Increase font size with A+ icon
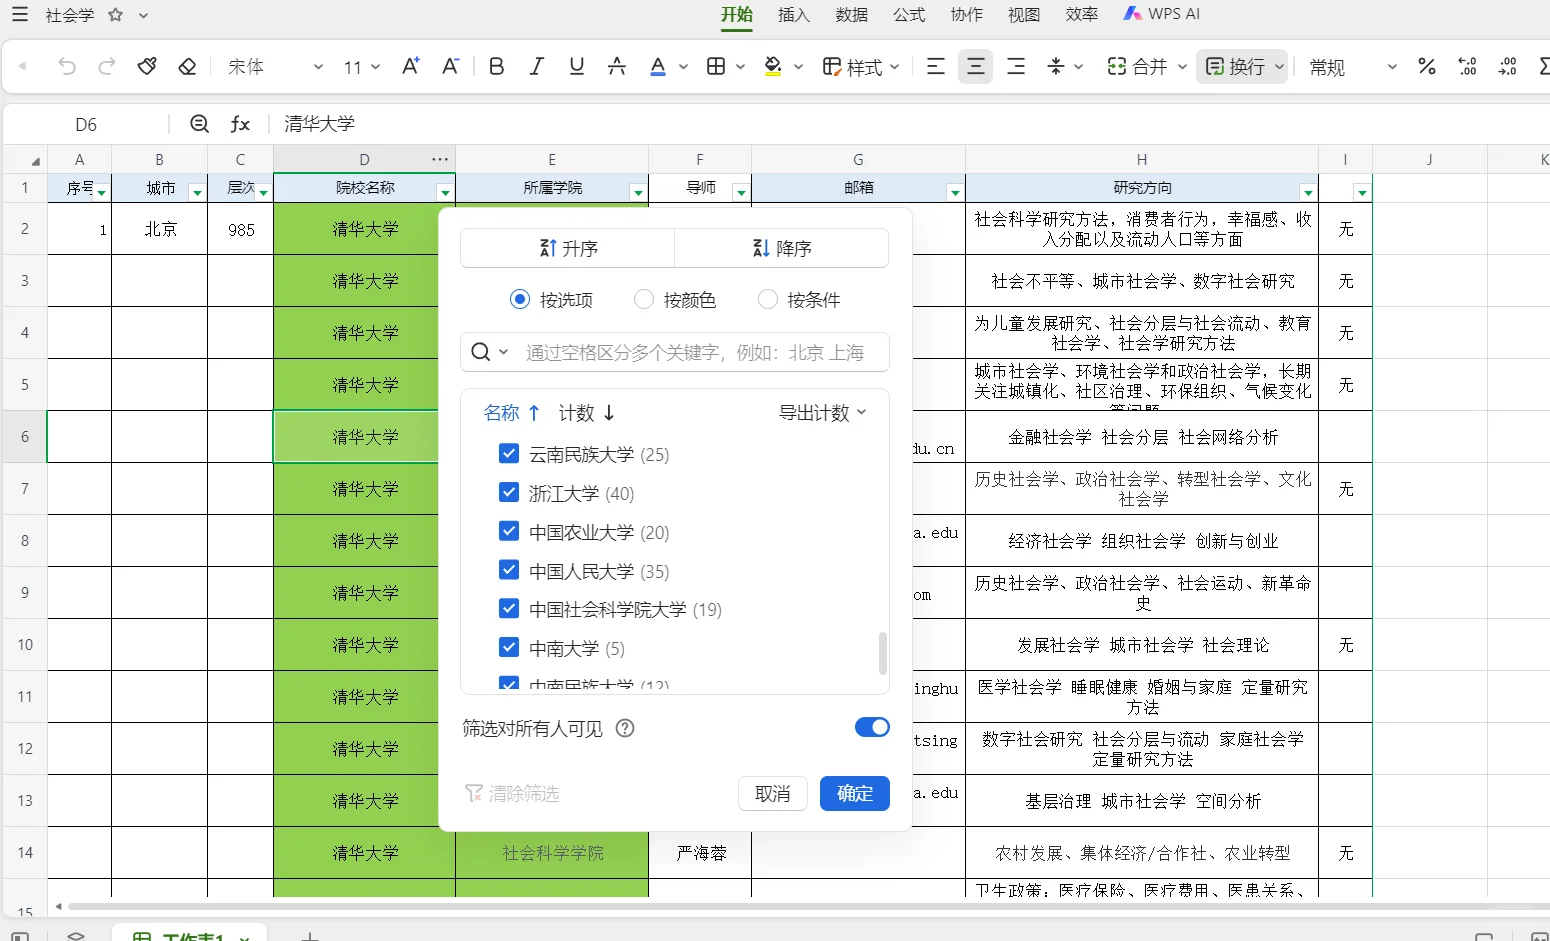This screenshot has height=941, width=1550. (x=410, y=67)
